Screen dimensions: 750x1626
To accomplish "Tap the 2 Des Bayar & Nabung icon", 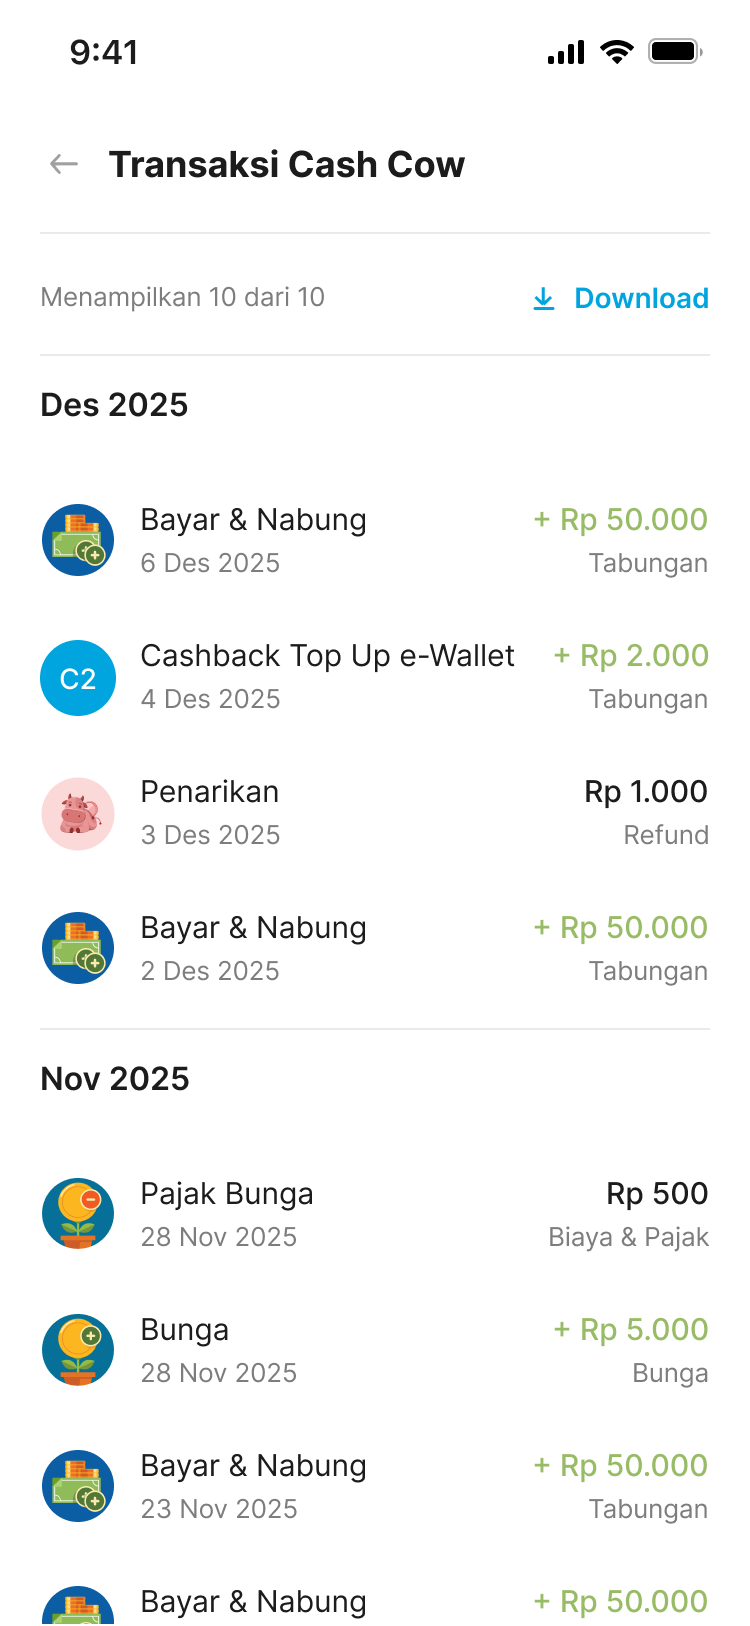I will 78,948.
